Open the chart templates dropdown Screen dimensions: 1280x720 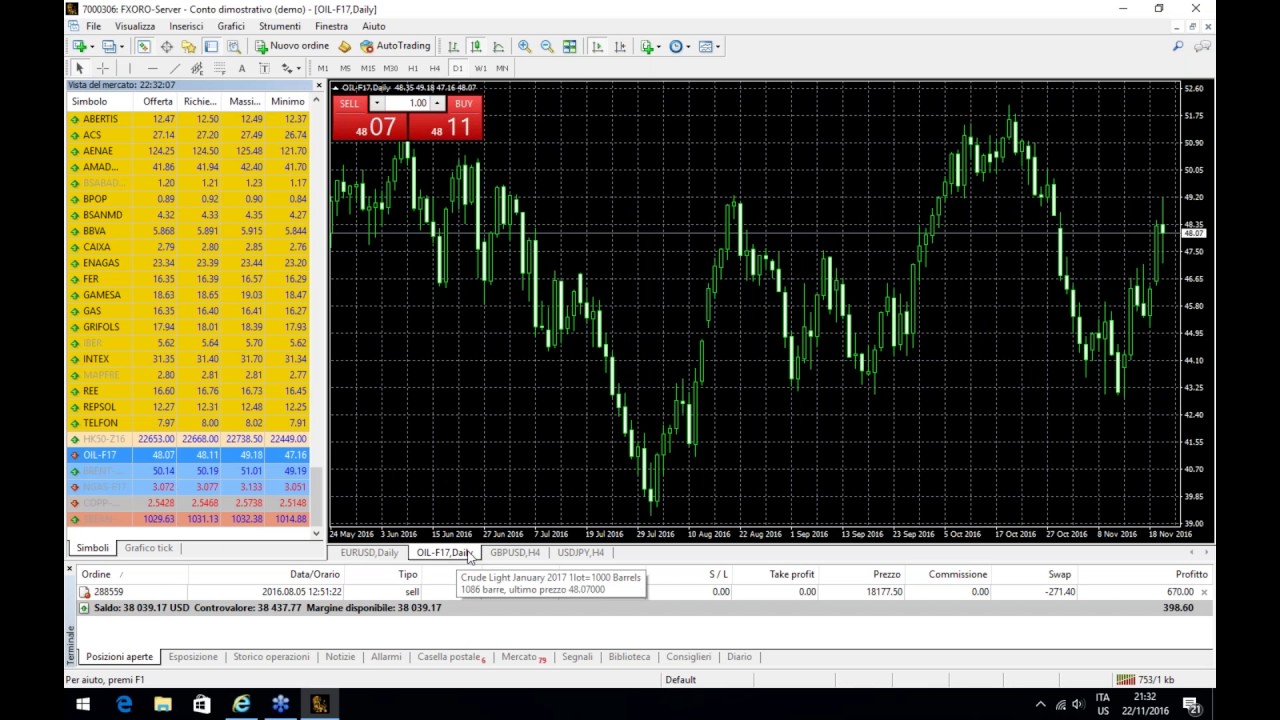click(x=709, y=46)
